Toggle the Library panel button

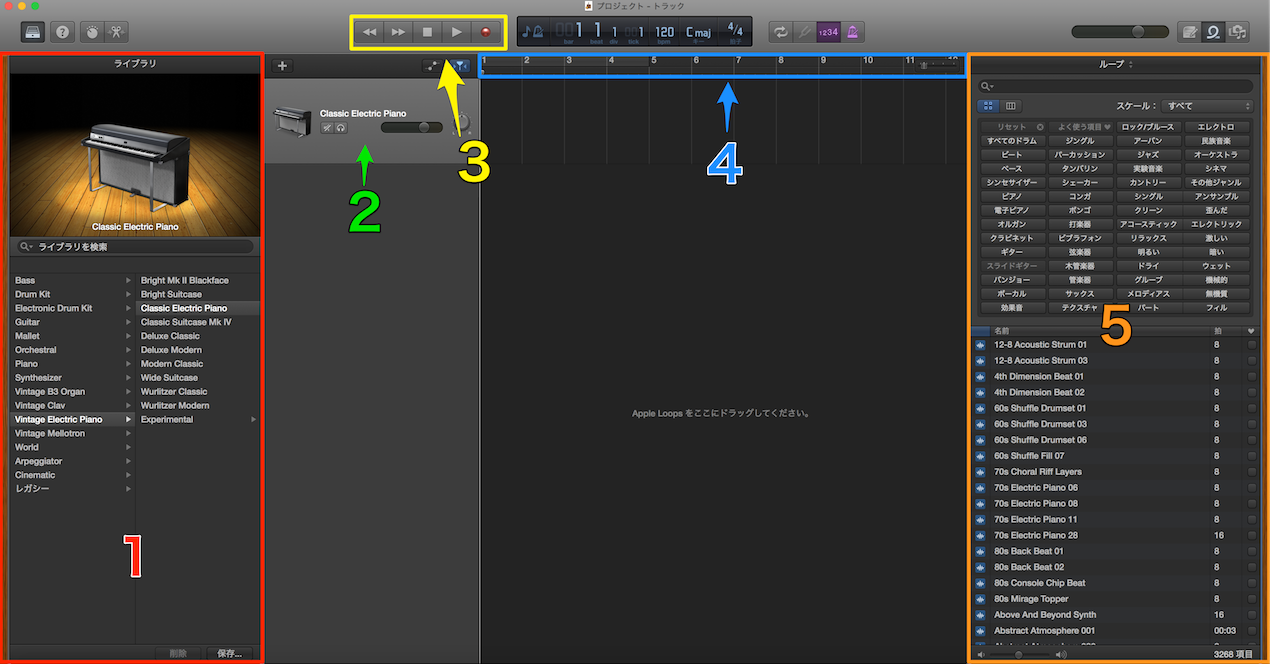tap(33, 31)
